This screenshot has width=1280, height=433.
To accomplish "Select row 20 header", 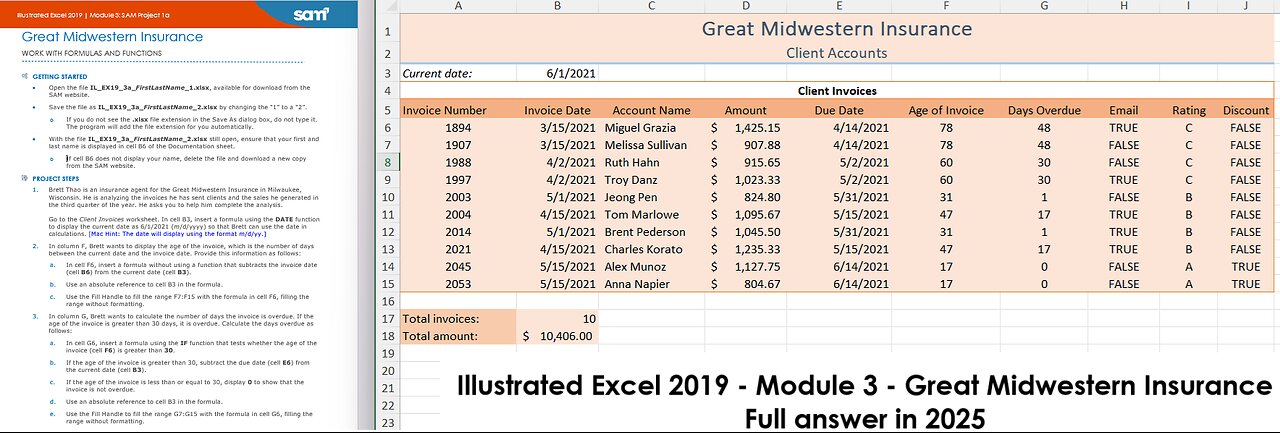I will pos(387,370).
